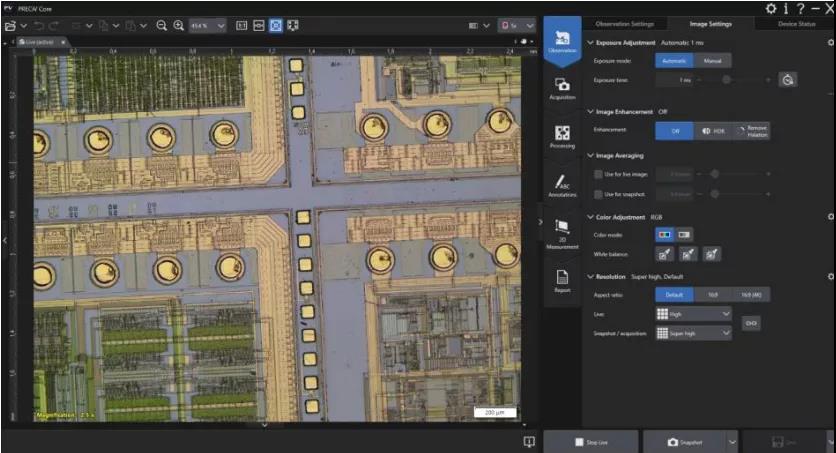Screen dimensions: 836x453
Task: Click the auto exposure icon beside the slider
Action: tap(787, 80)
